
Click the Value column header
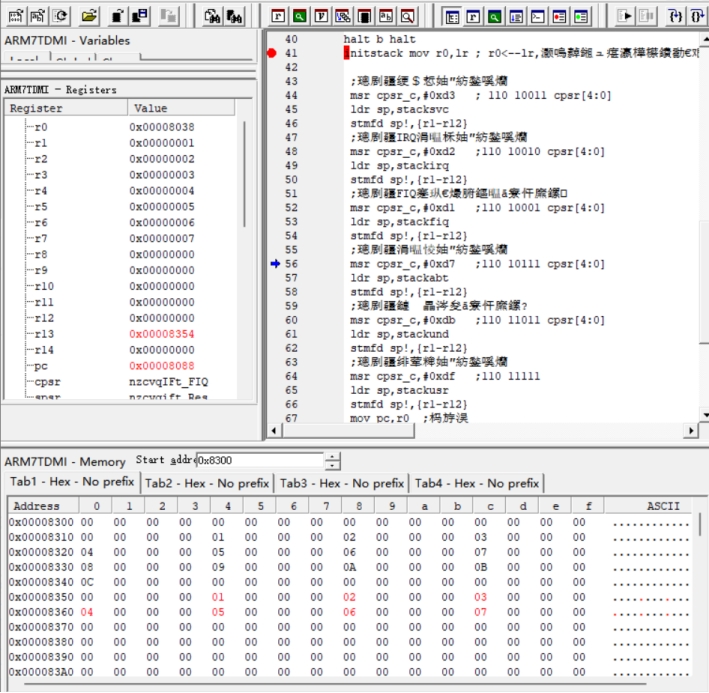coord(181,108)
